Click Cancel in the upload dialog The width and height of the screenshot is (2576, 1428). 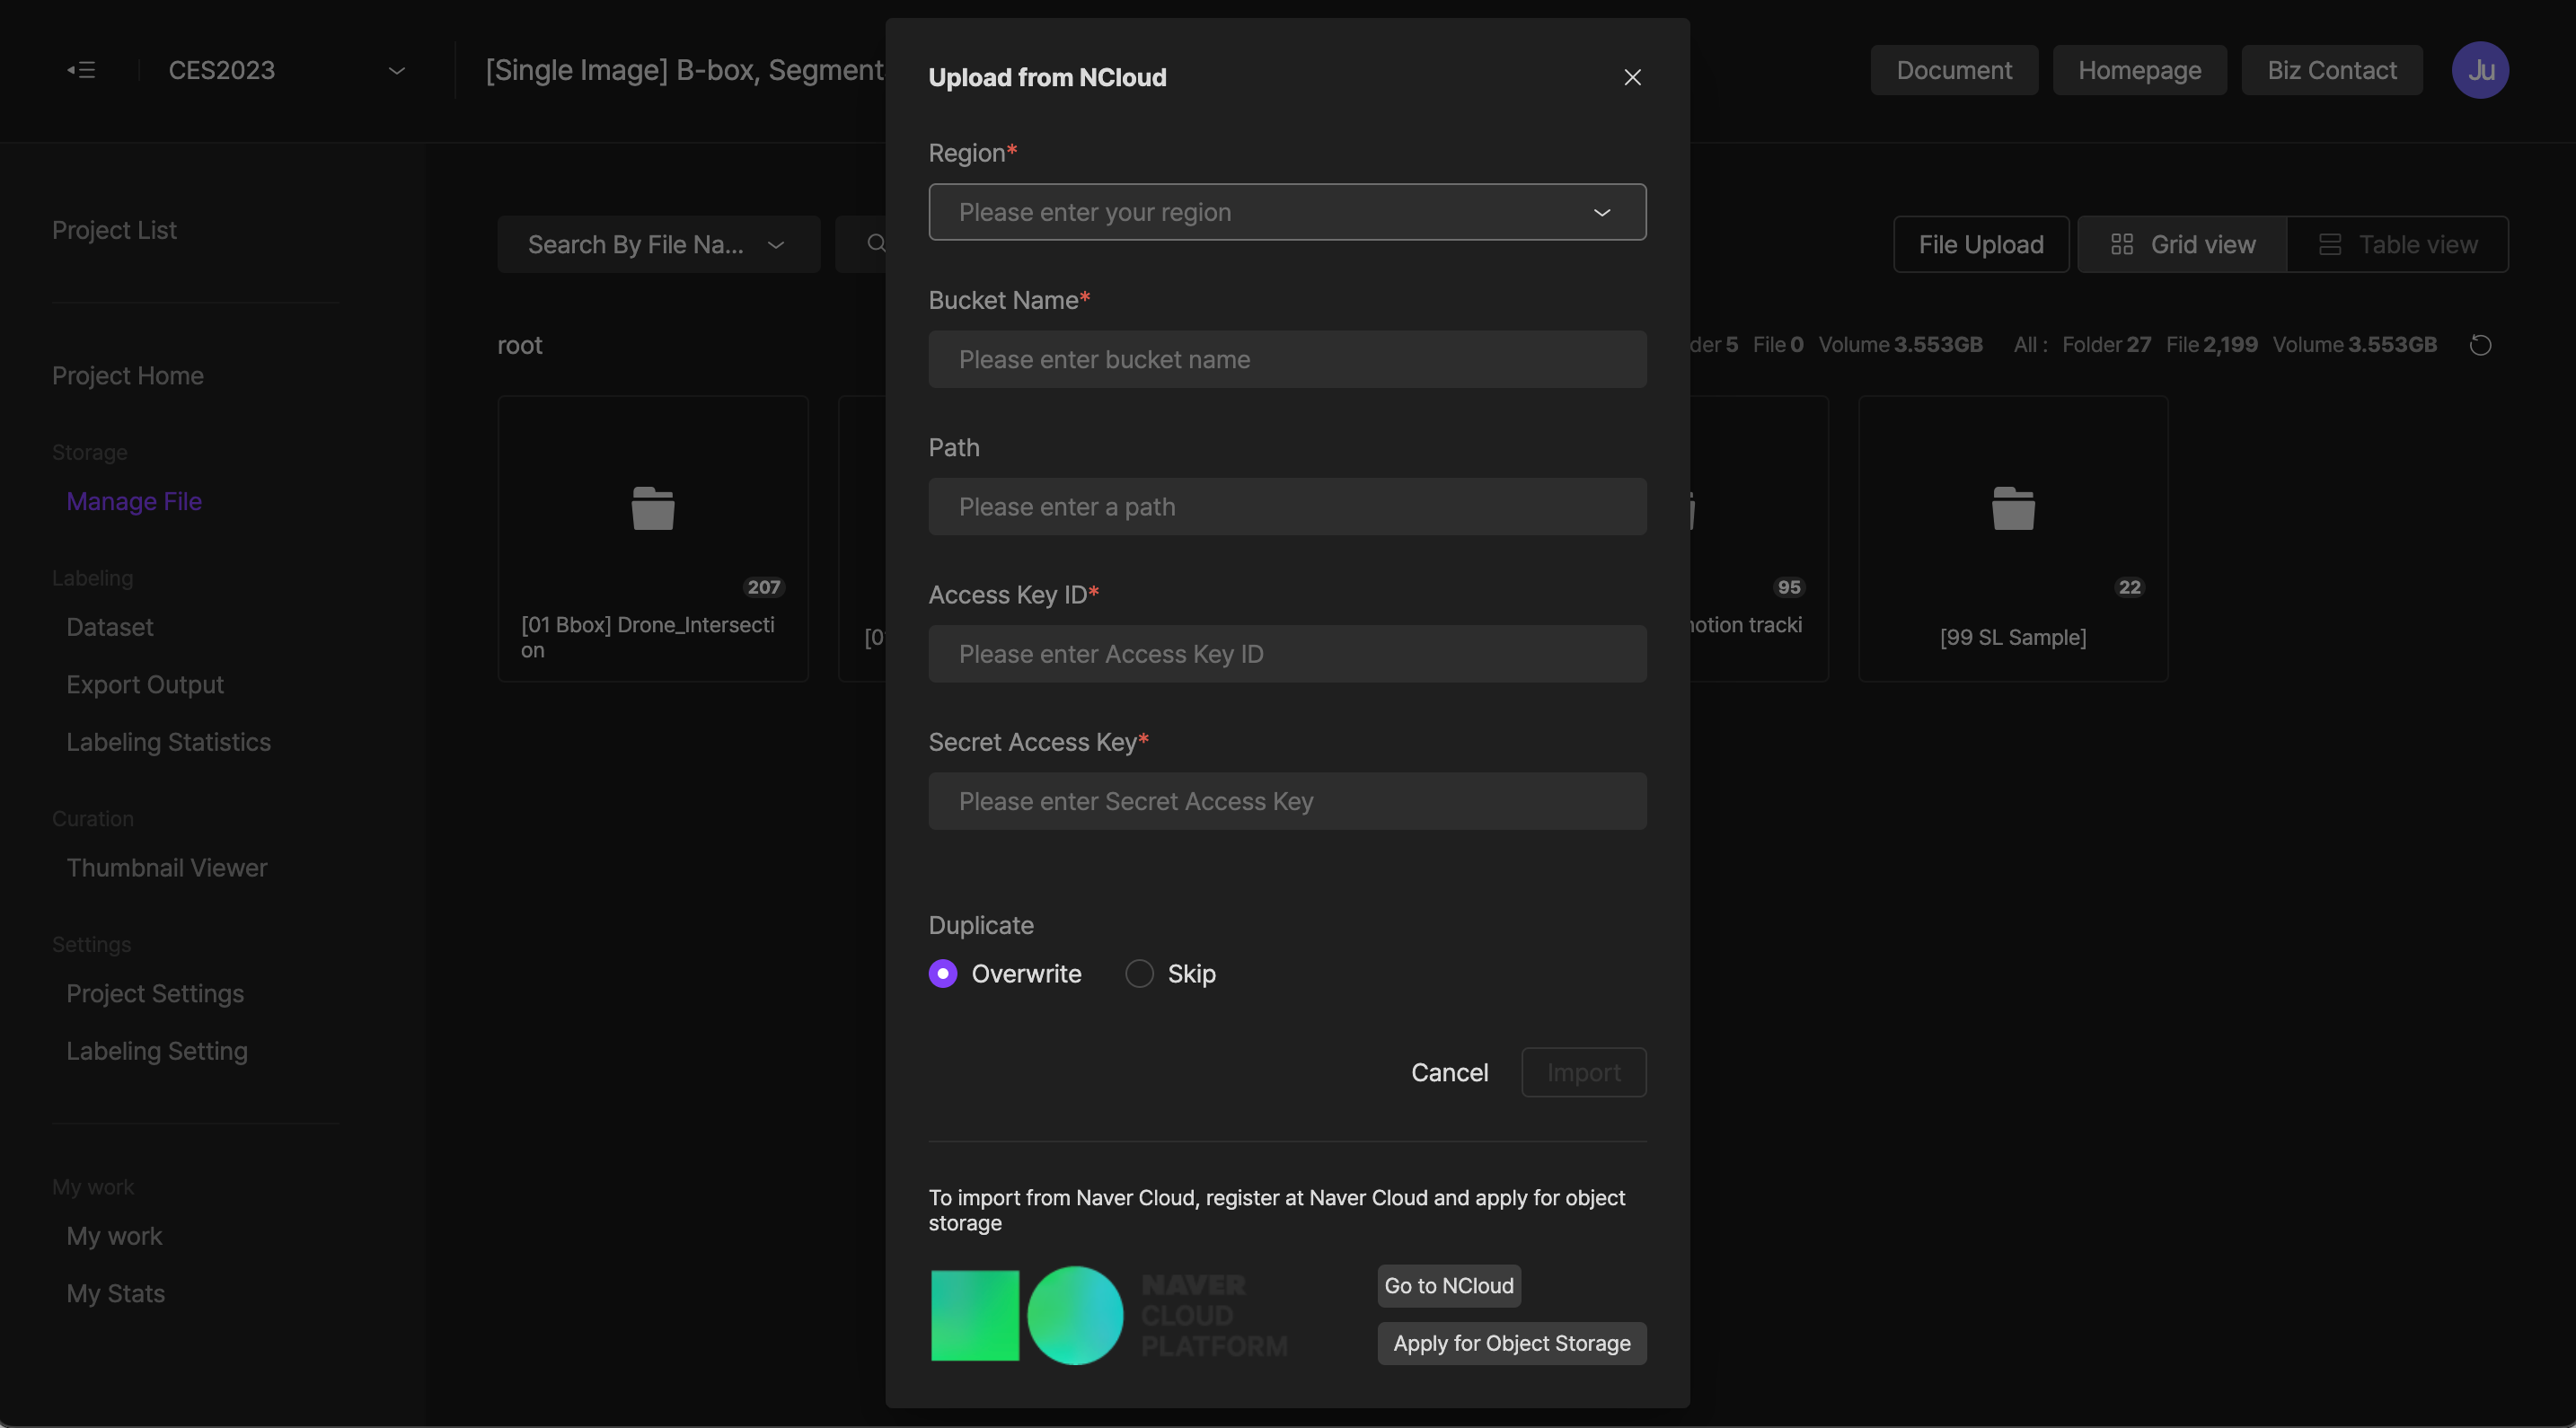(x=1449, y=1072)
